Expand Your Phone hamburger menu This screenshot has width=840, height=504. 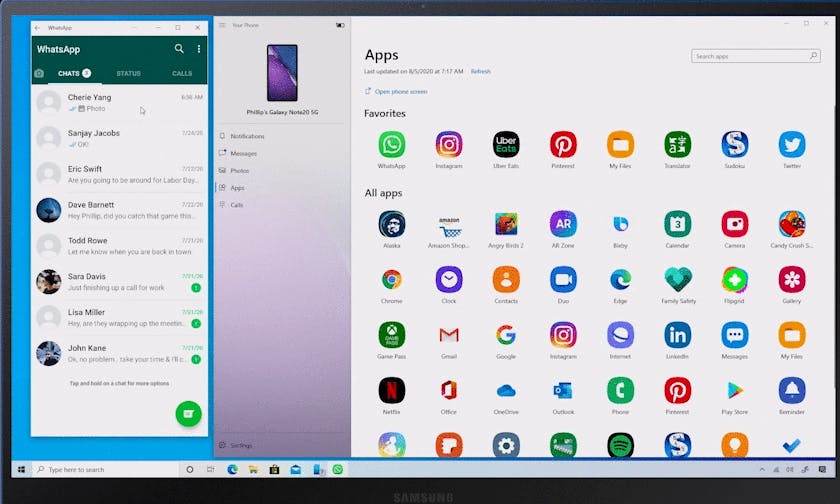point(222,25)
